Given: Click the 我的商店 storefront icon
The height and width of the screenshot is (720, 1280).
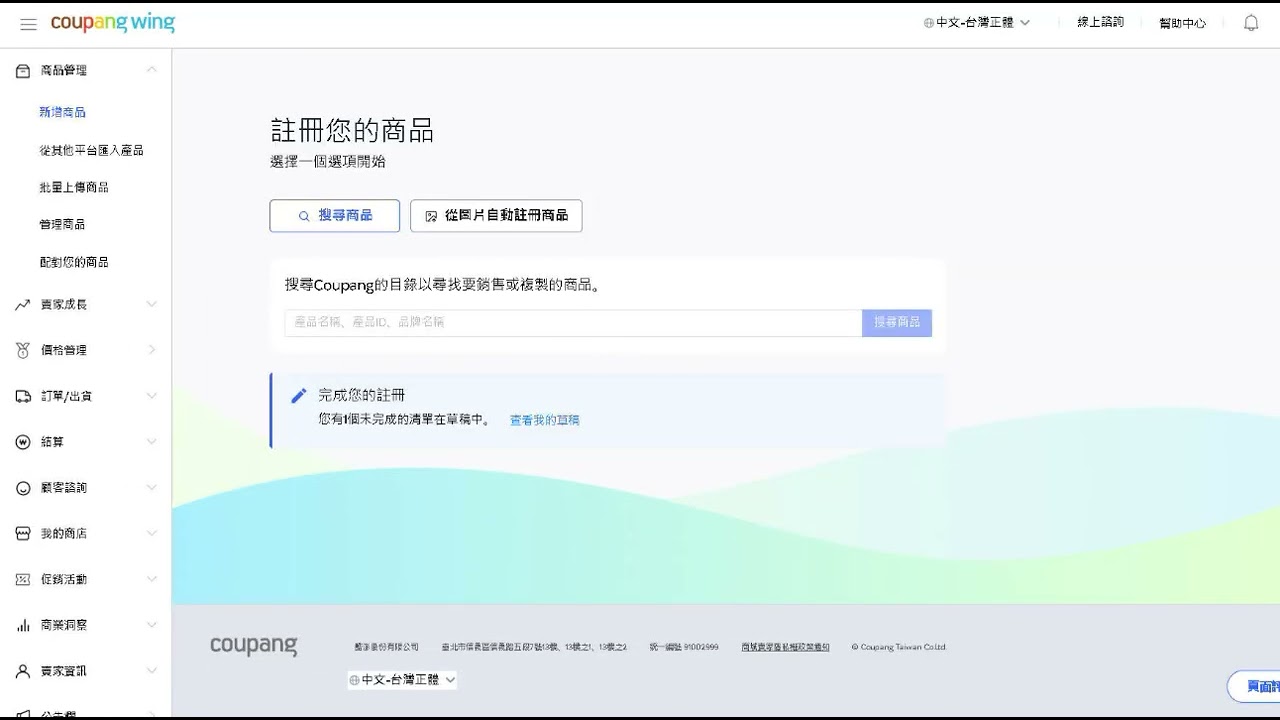Looking at the screenshot, I should point(23,534).
